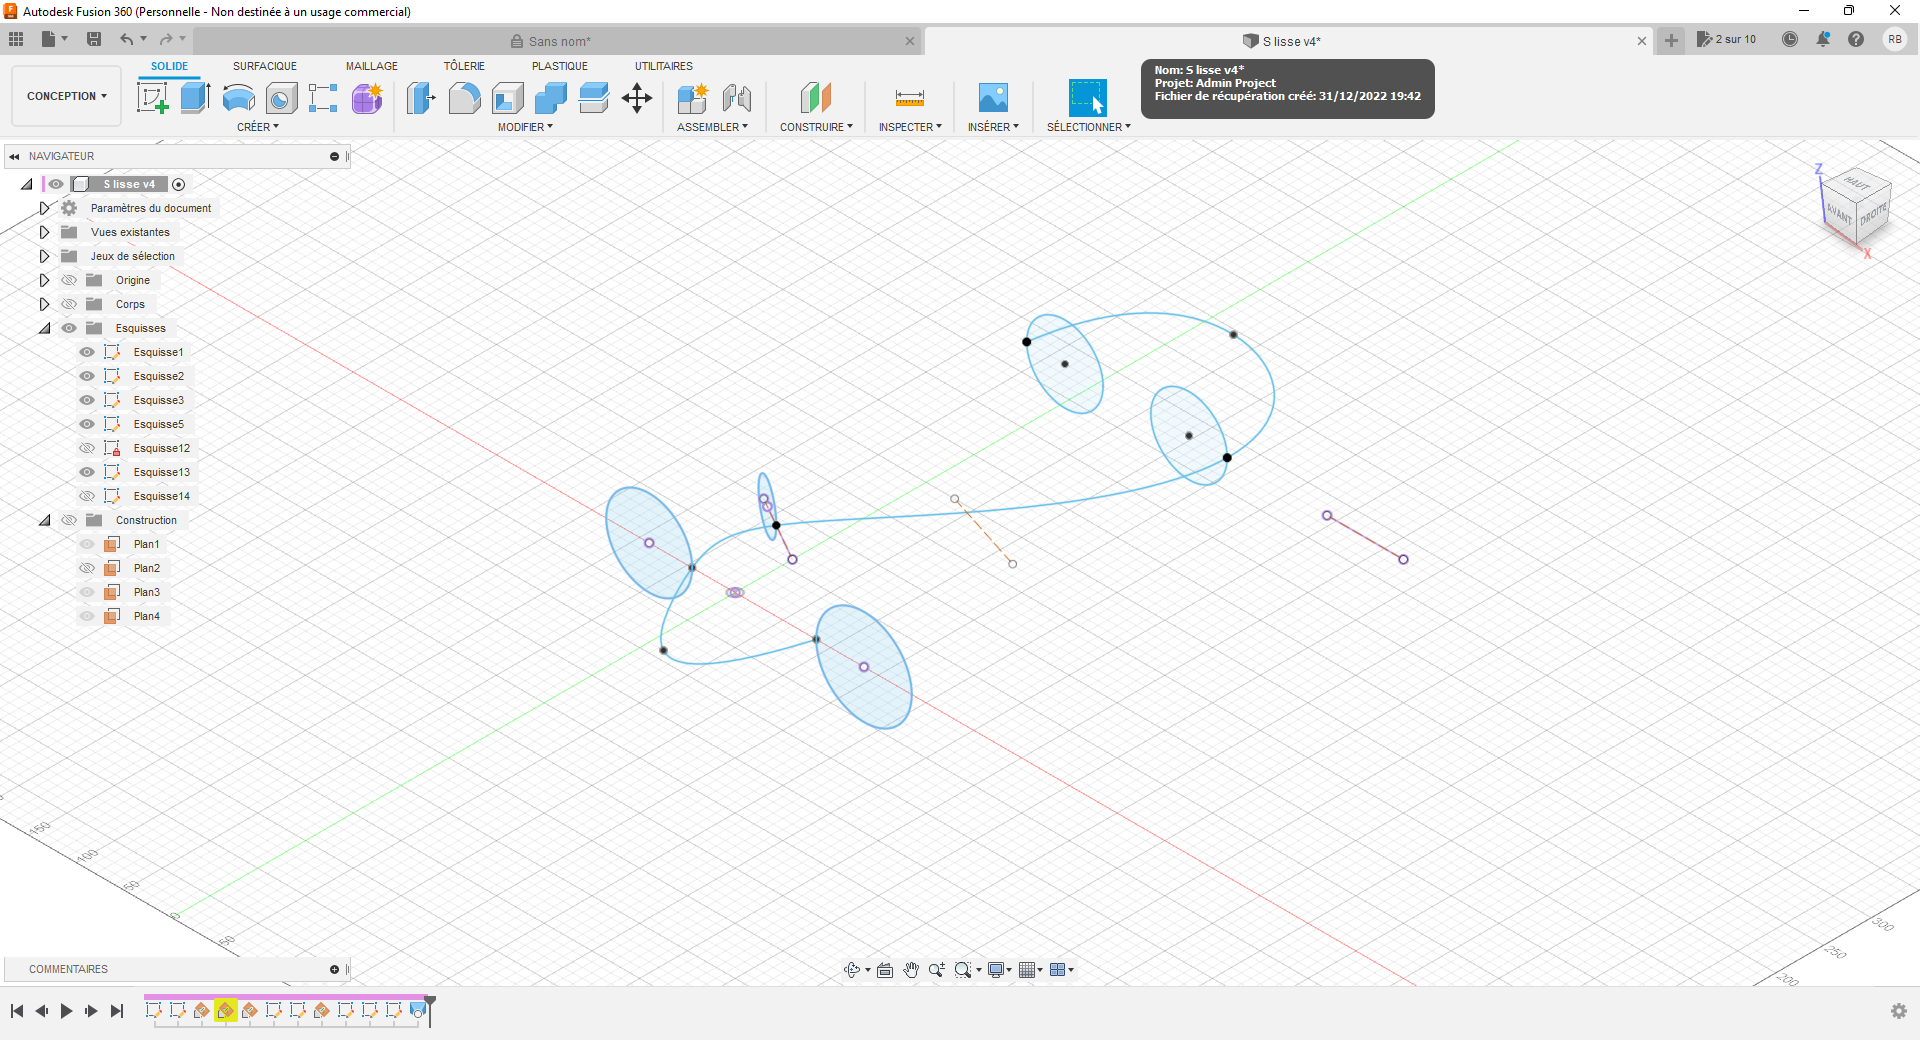
Task: Open the Measure tool under Inspecter
Action: (909, 98)
